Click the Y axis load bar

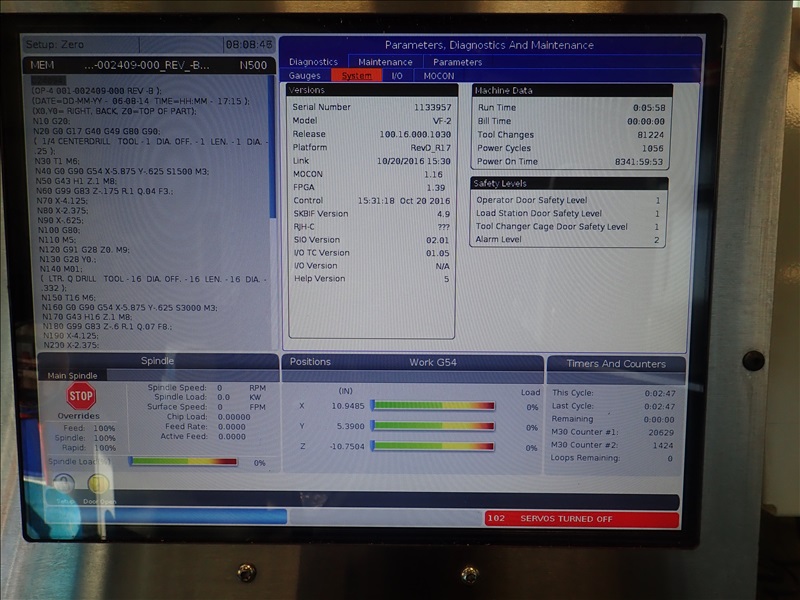pos(432,426)
